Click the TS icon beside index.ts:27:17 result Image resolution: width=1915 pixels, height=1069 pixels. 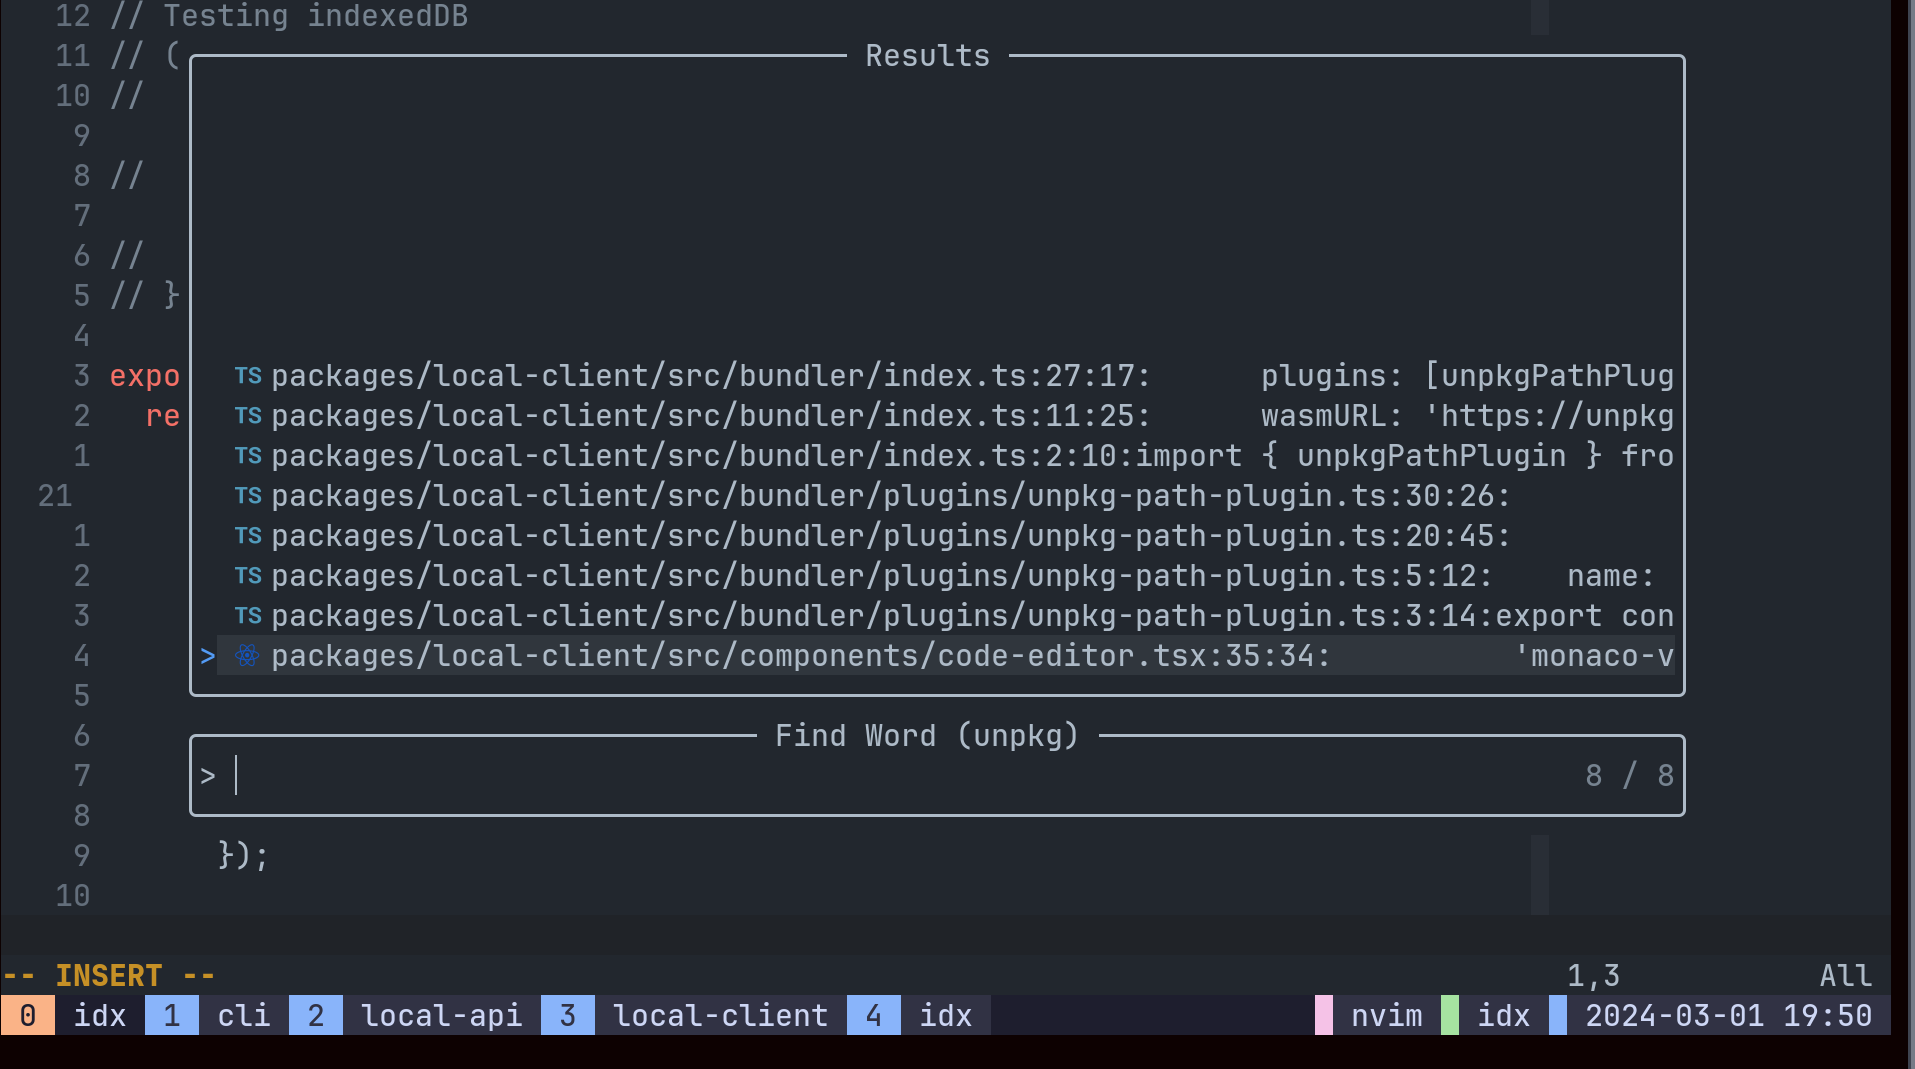[x=248, y=376]
